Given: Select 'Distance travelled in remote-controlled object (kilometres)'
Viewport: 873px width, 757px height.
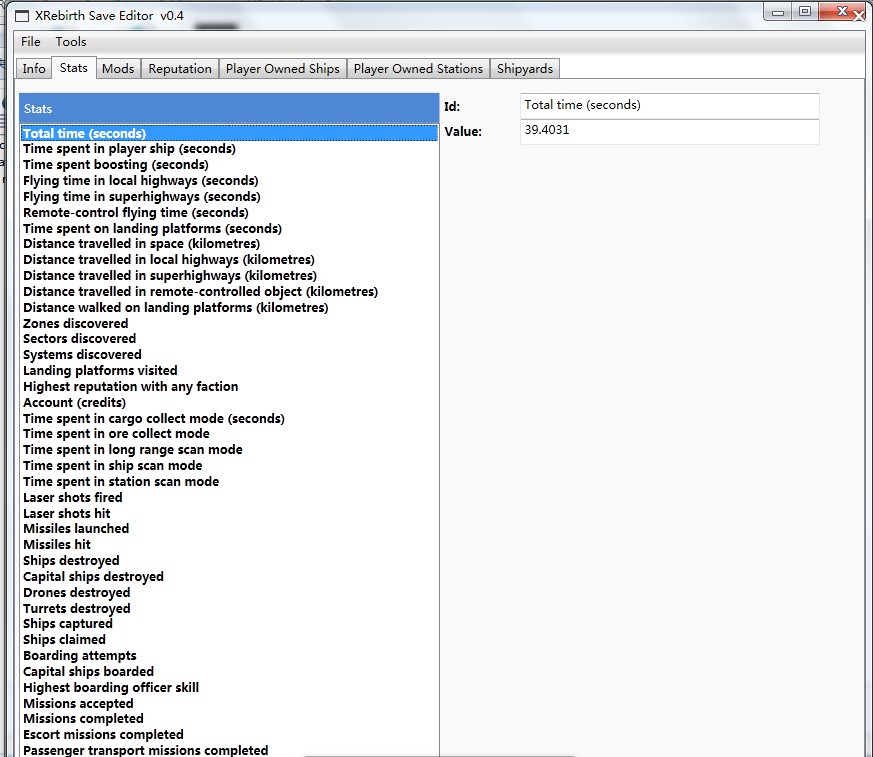Looking at the screenshot, I should [x=229, y=292].
